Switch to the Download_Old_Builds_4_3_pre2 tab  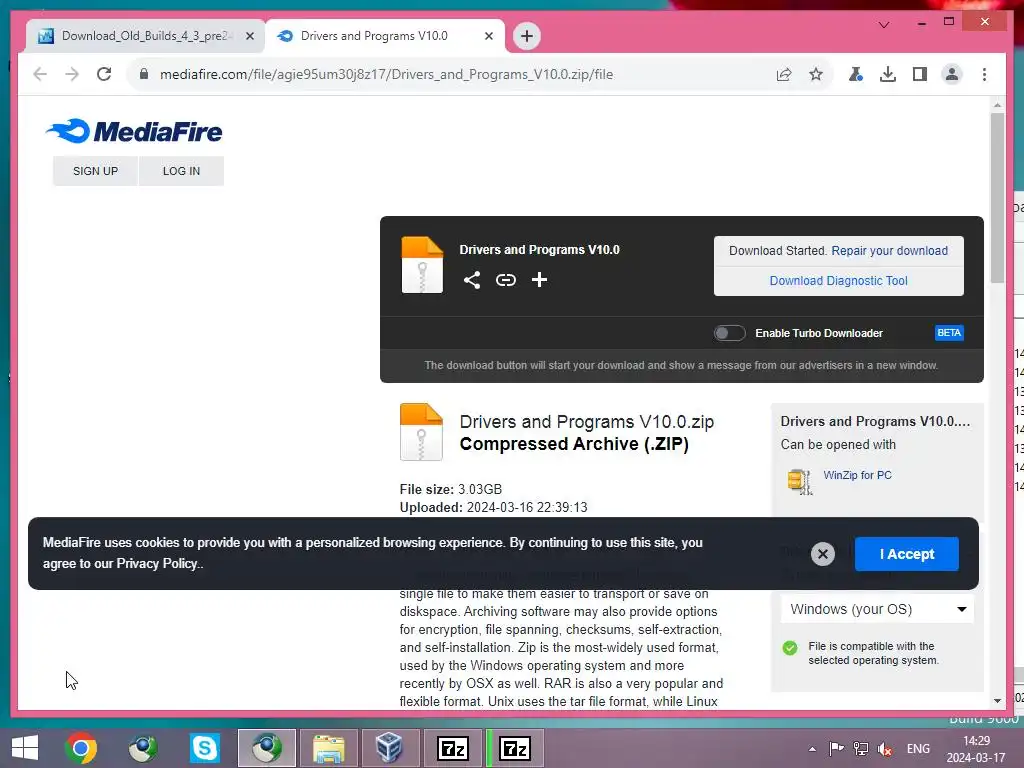point(144,36)
